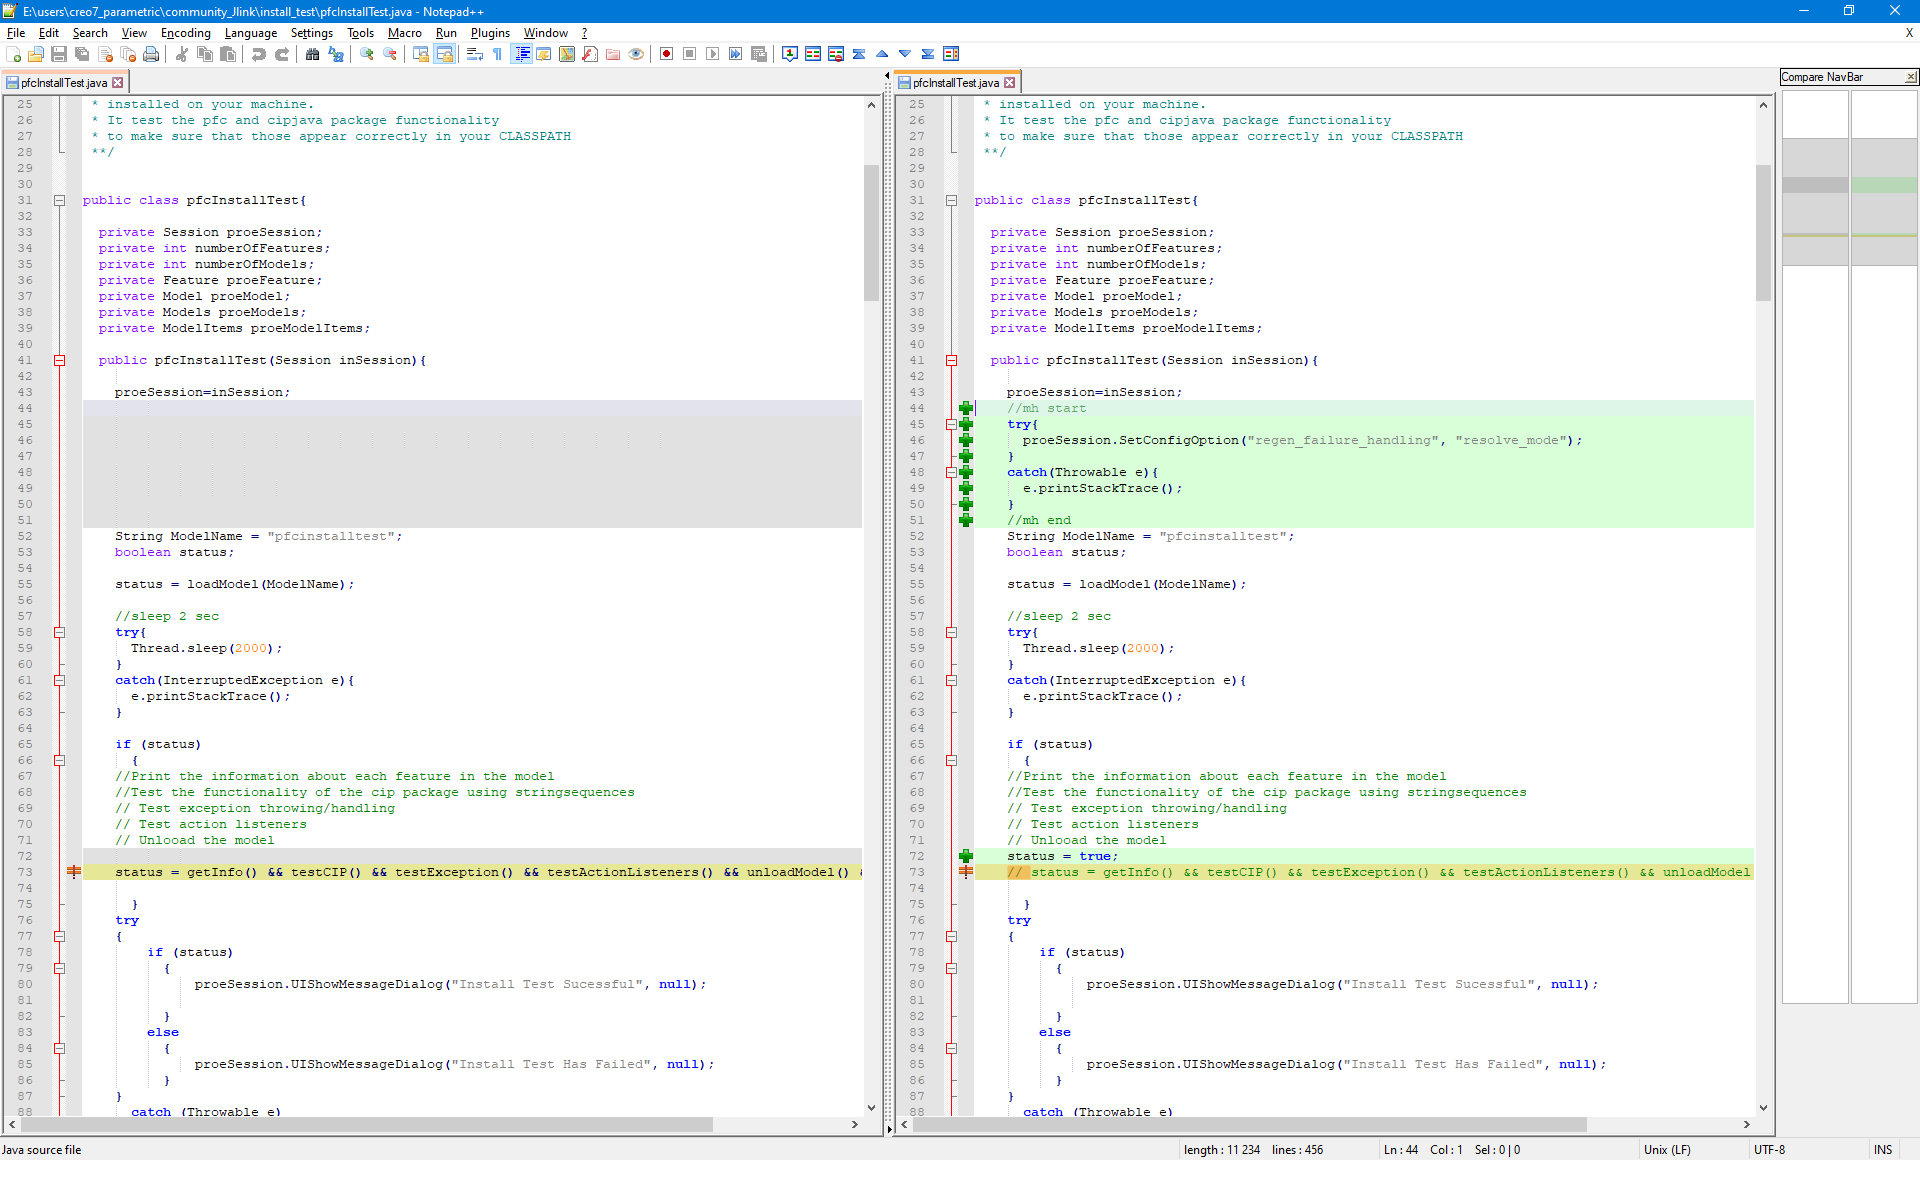Toggle Show All Characters pilcrow icon
1920x1200 pixels.
click(498, 54)
